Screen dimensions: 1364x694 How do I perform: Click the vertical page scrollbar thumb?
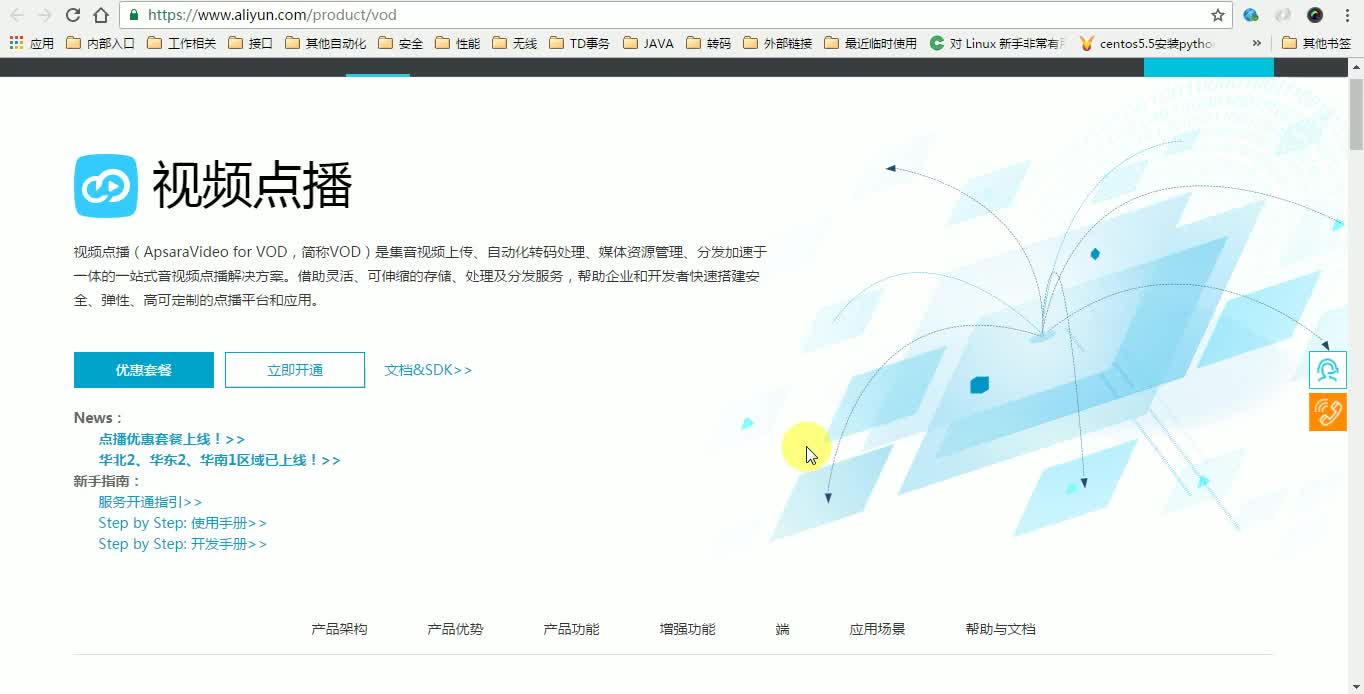(x=1355, y=115)
